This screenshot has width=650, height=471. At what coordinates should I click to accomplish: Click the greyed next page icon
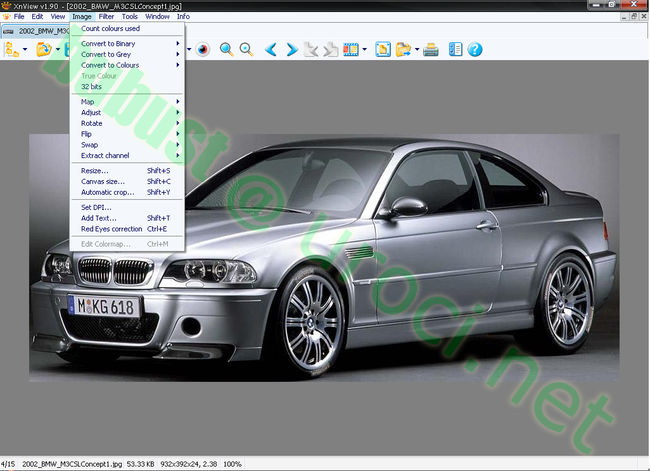(x=330, y=49)
